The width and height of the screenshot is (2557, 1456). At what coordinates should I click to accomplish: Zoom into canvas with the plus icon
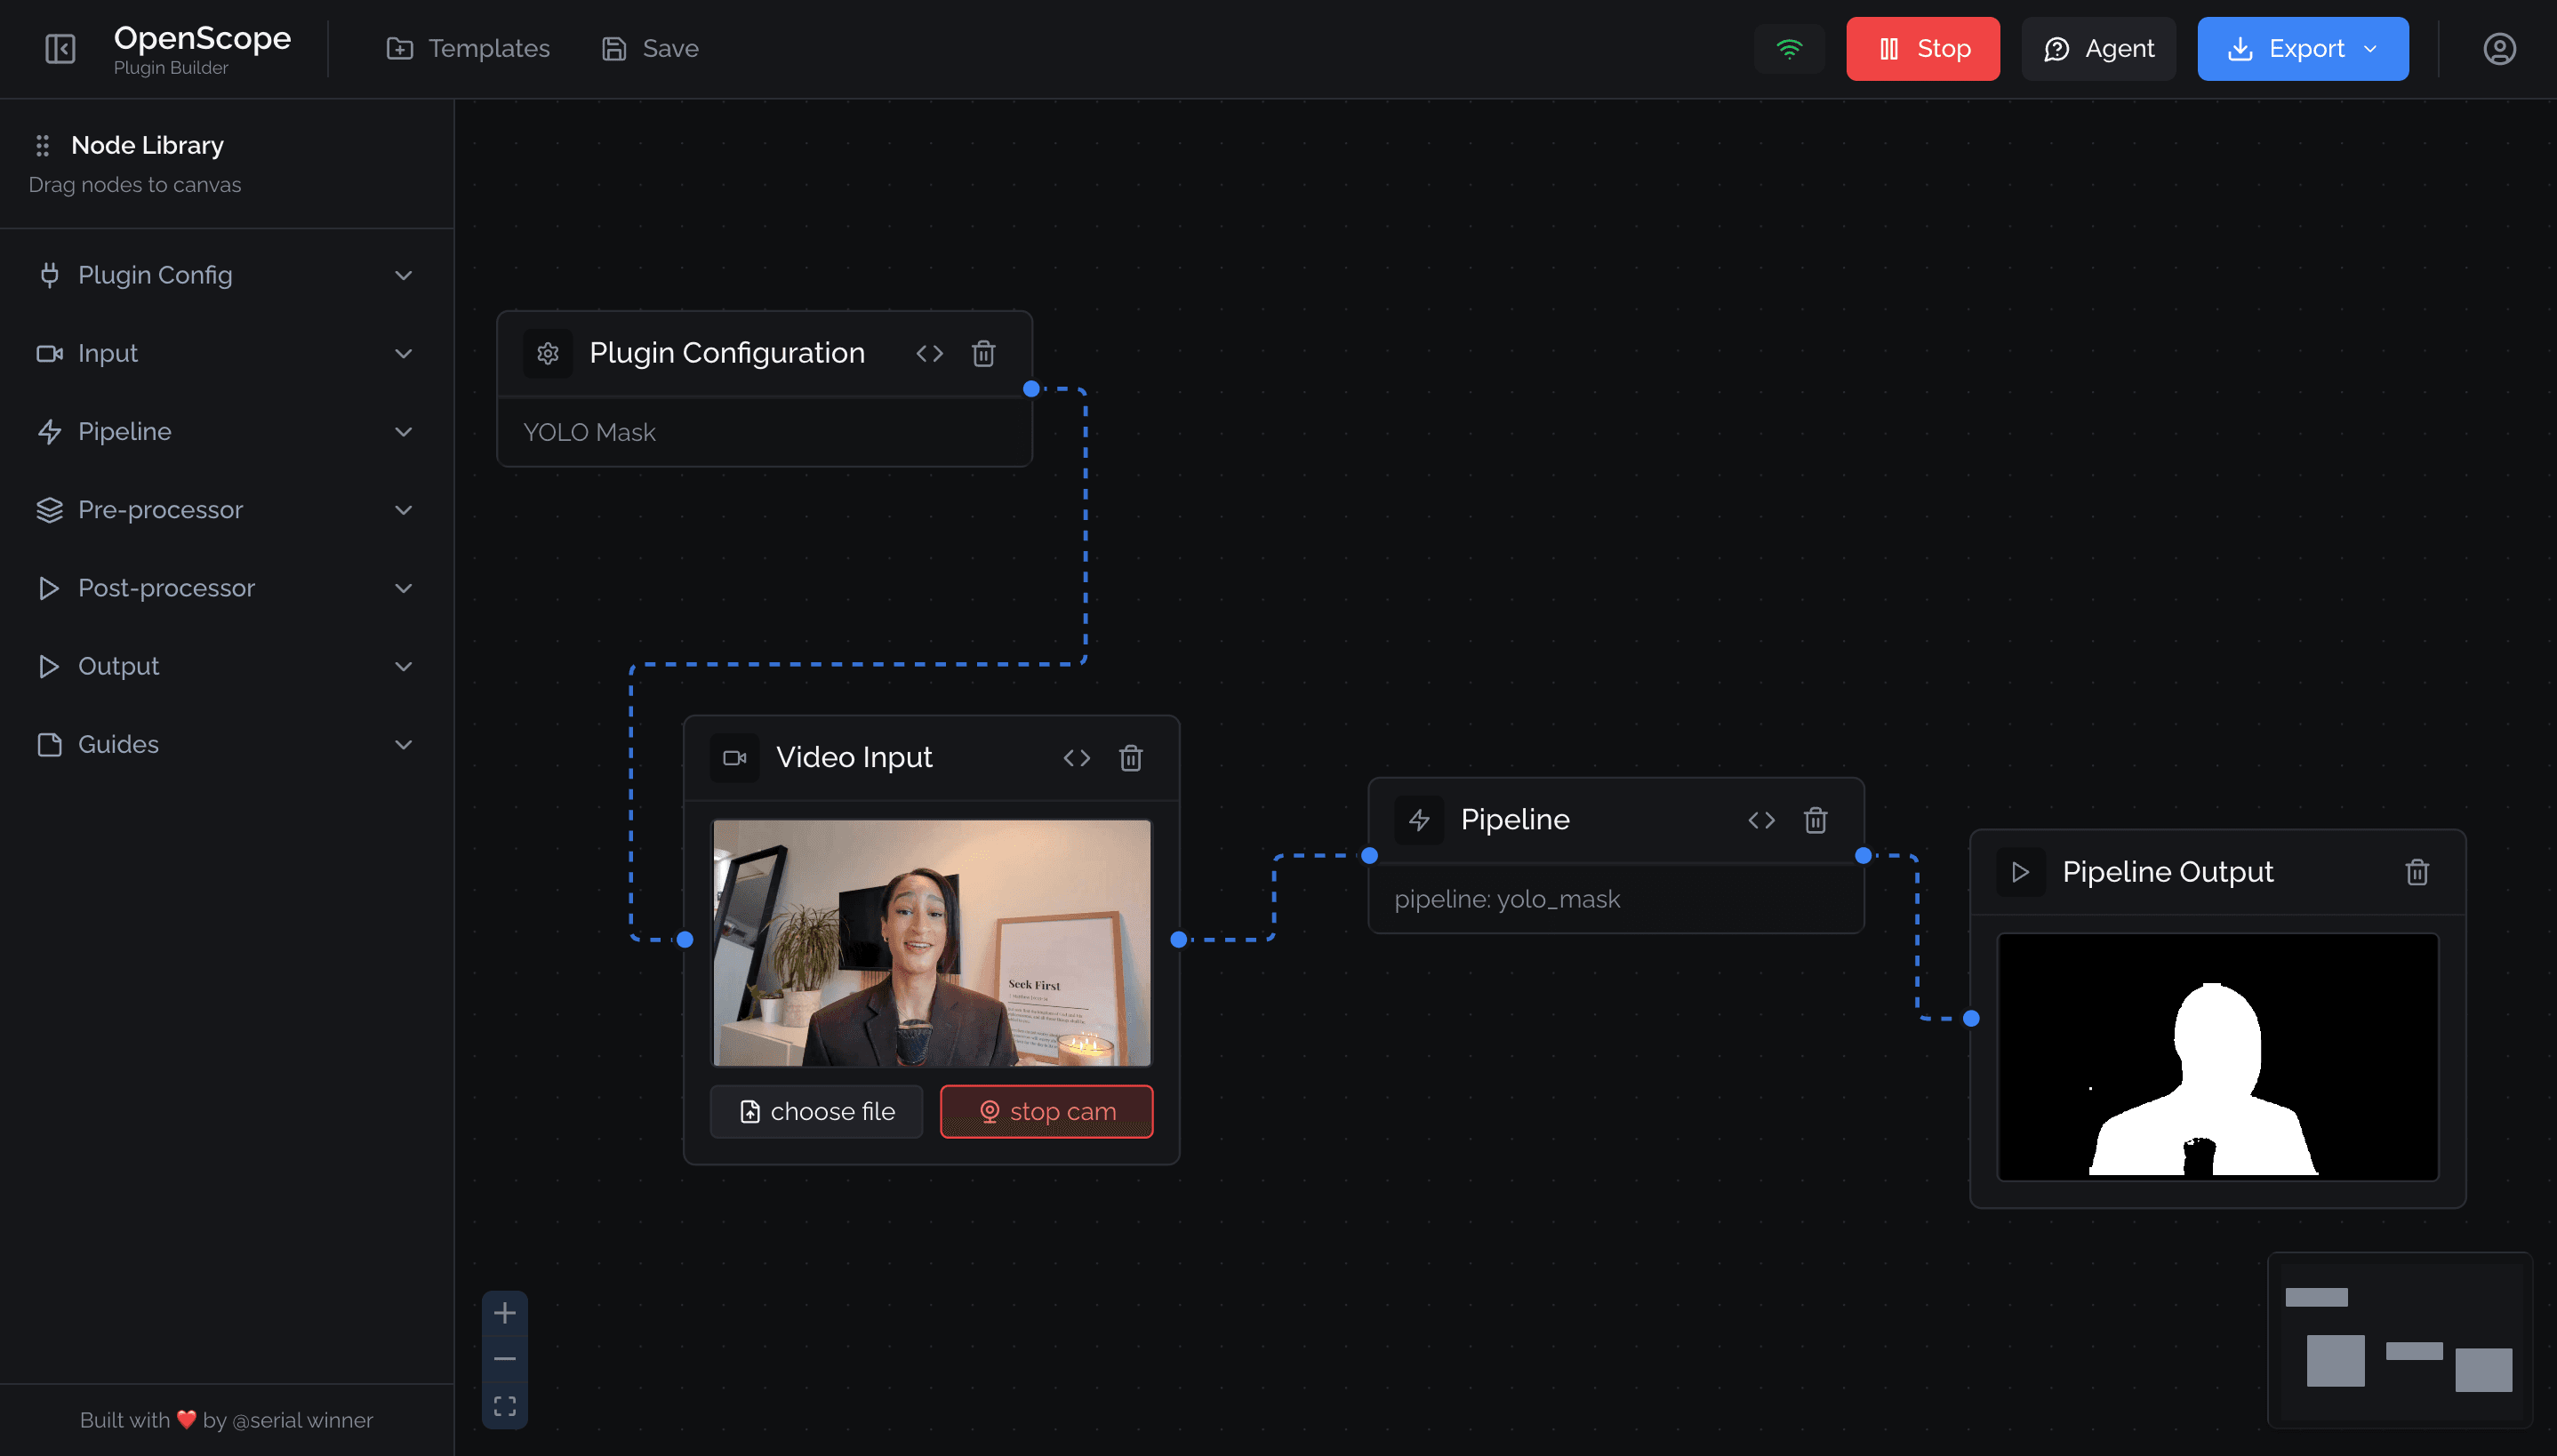[x=505, y=1312]
